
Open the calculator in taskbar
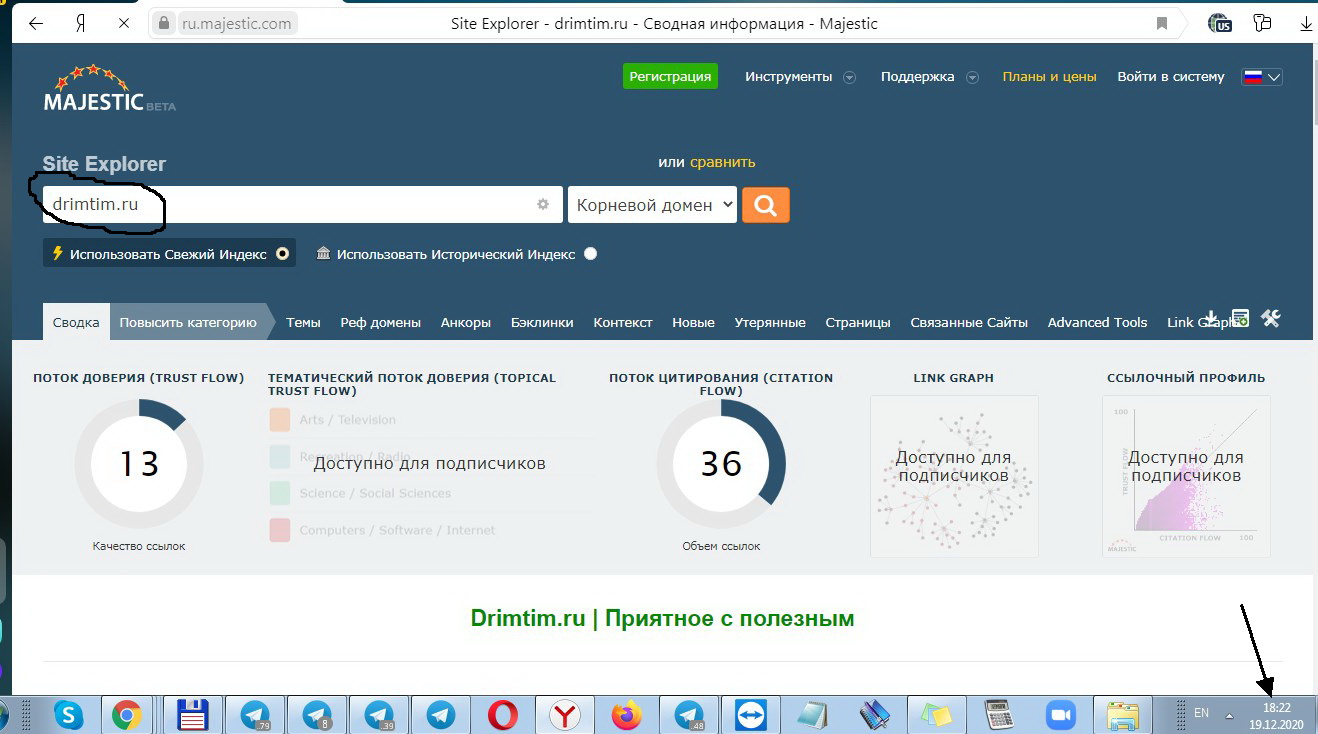pos(997,715)
